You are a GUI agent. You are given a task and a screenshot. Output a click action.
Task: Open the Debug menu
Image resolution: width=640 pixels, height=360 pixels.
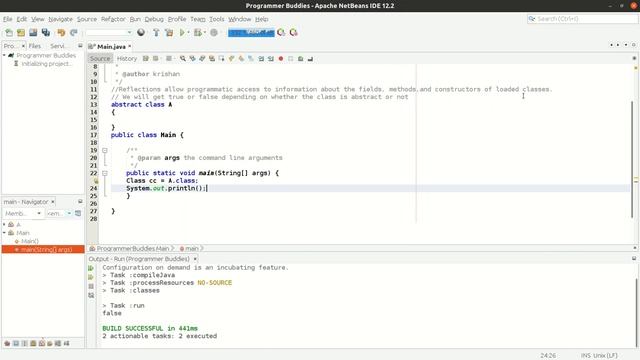tap(154, 19)
